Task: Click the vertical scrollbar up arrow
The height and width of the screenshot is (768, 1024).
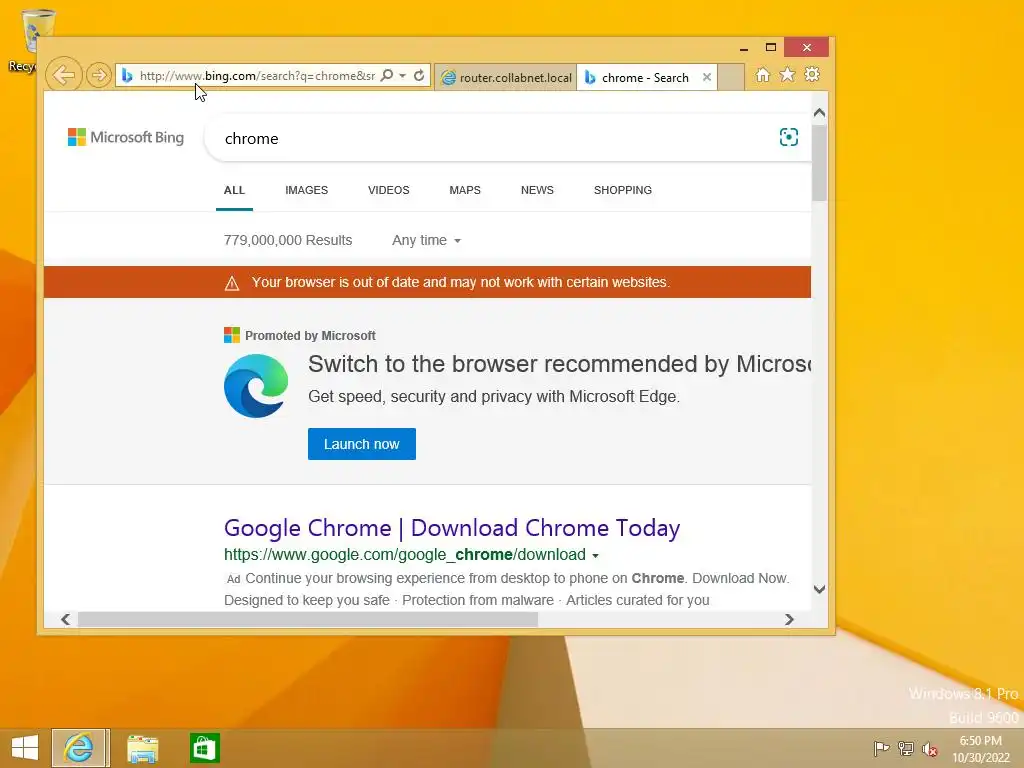Action: click(x=820, y=112)
